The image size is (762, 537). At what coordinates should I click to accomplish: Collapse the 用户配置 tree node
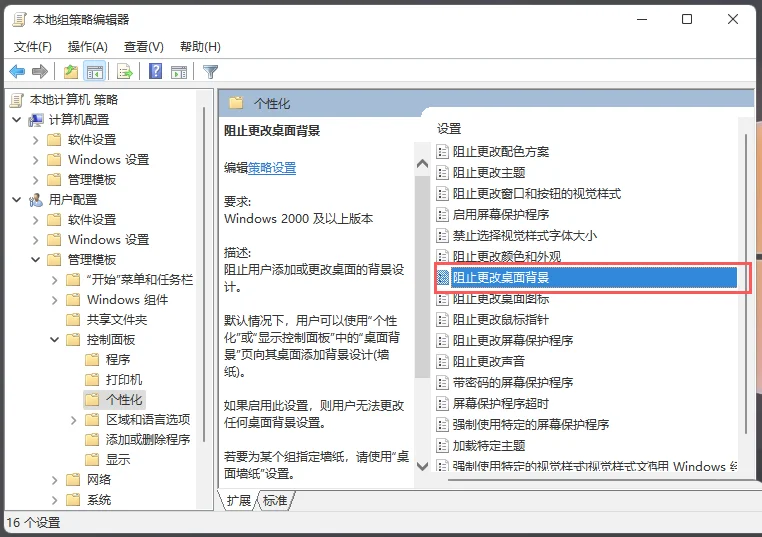point(17,199)
